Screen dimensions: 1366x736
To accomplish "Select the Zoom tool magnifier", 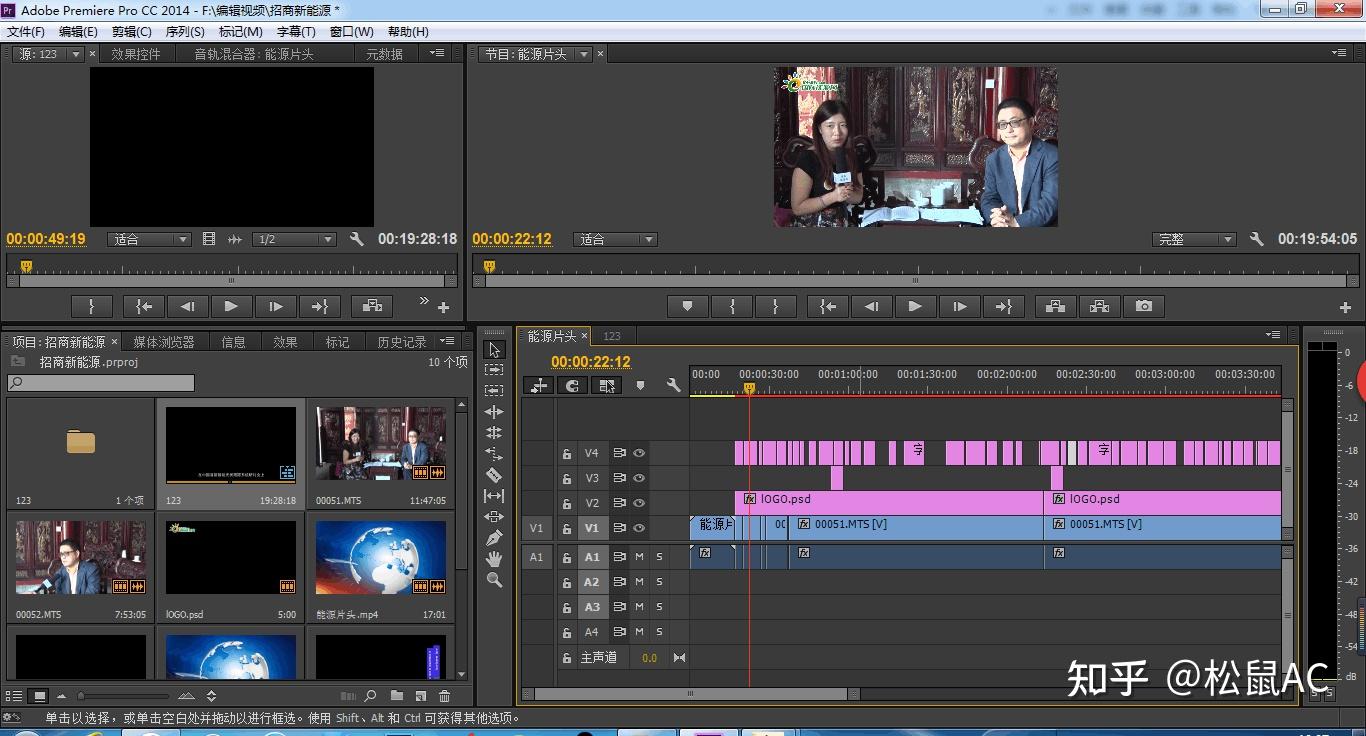I will click(x=493, y=580).
